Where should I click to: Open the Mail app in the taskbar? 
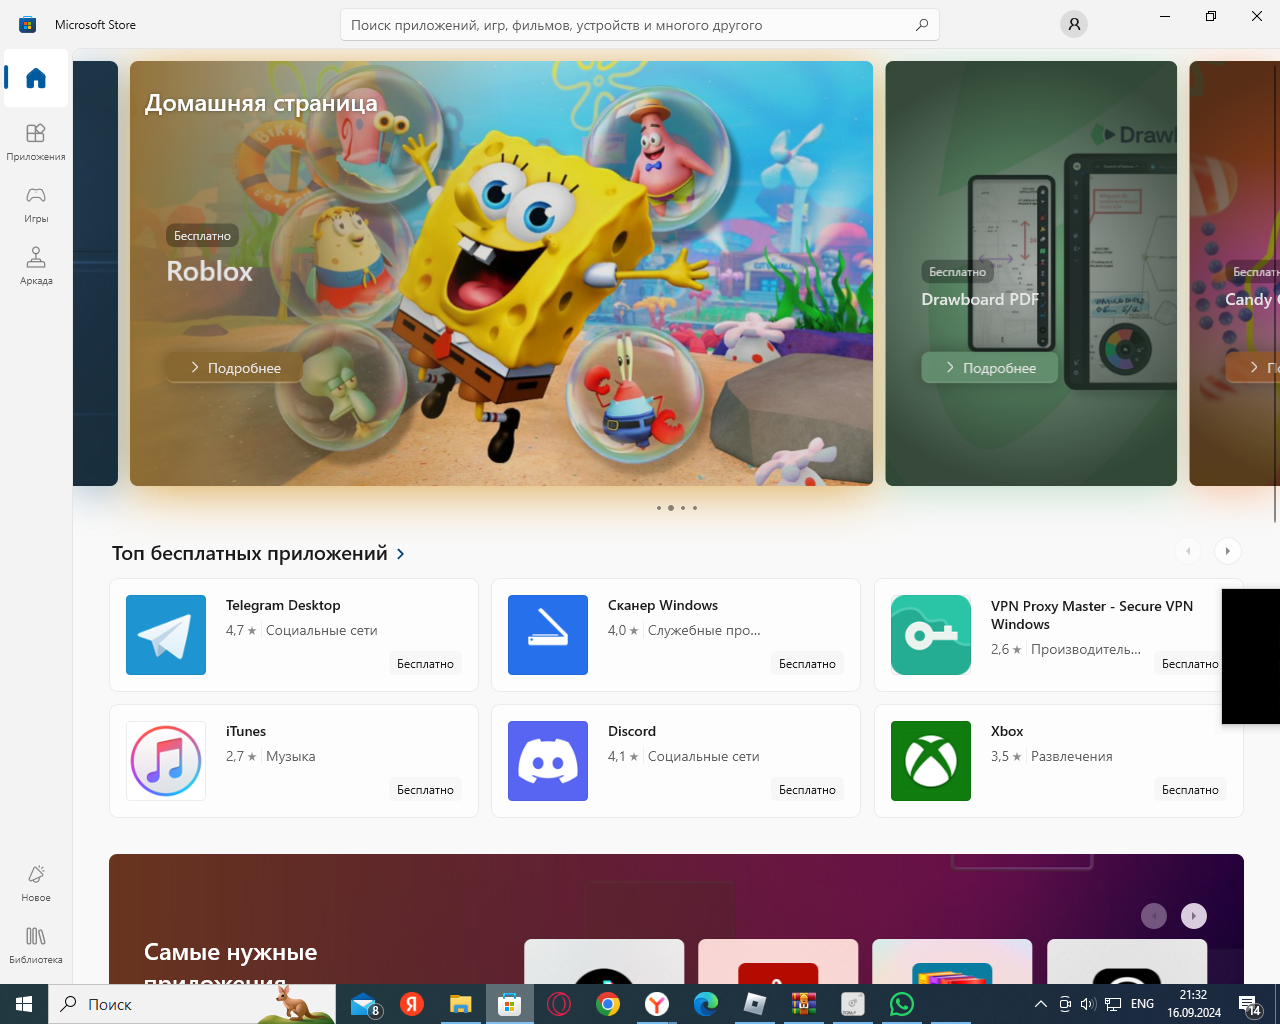point(364,1004)
